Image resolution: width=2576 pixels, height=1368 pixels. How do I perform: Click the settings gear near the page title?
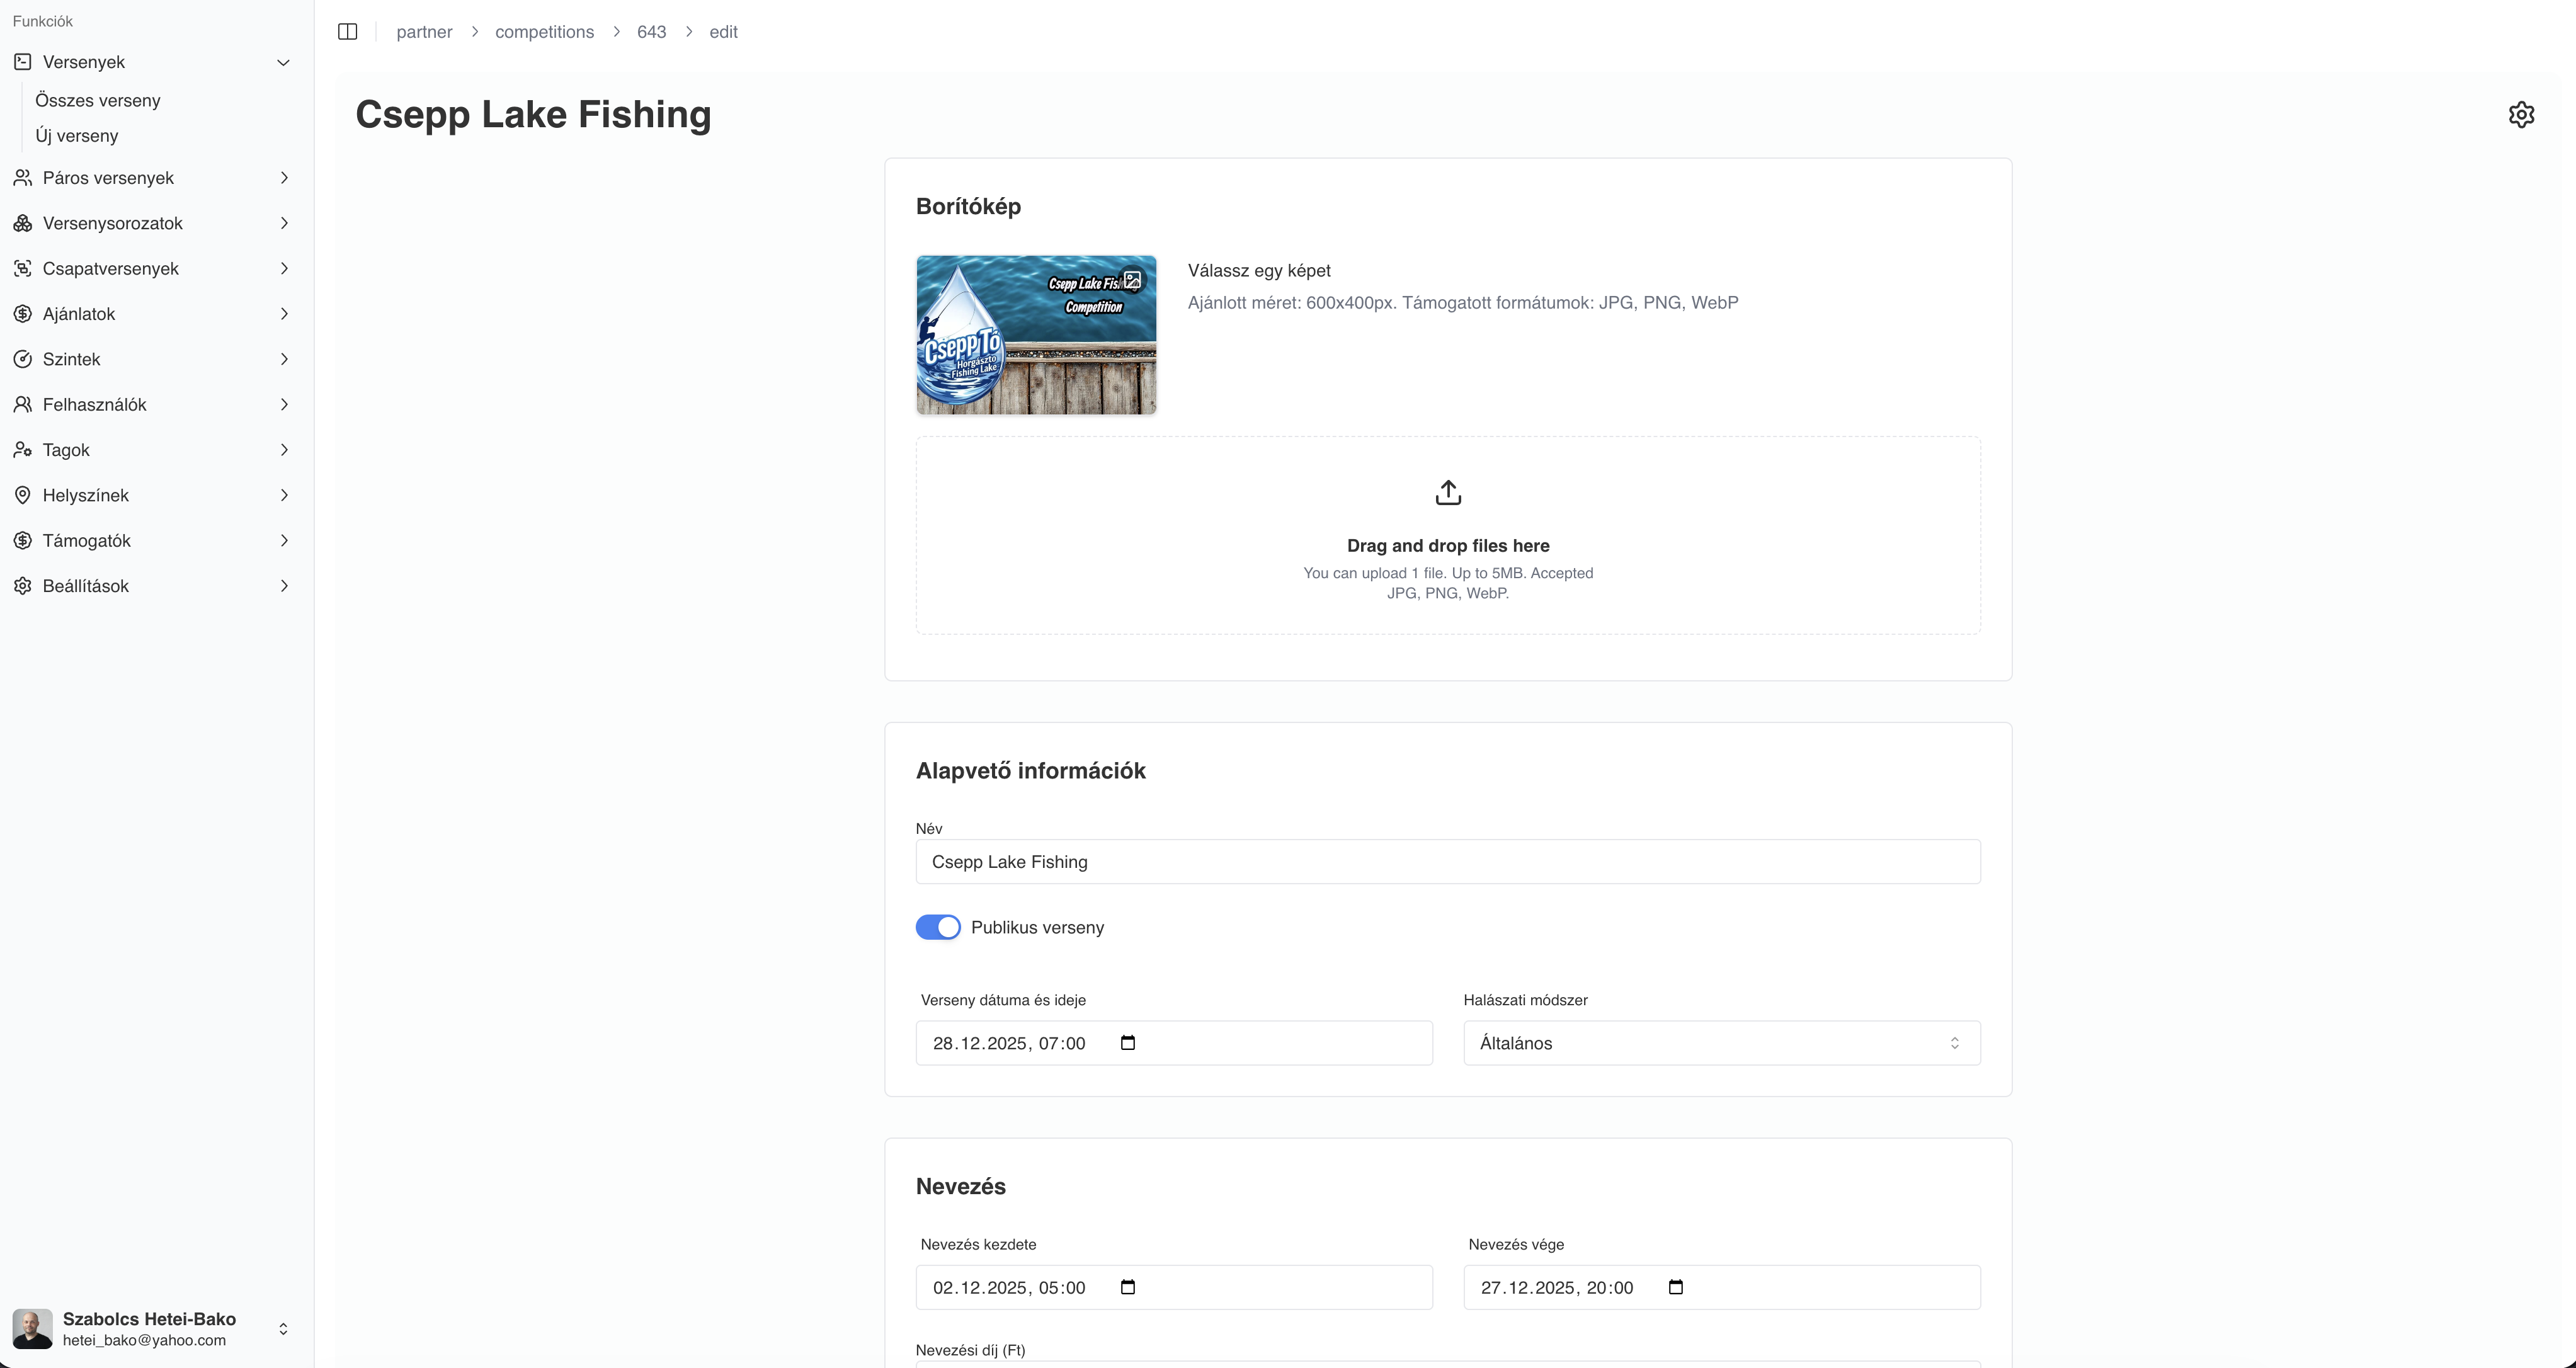click(x=2521, y=114)
